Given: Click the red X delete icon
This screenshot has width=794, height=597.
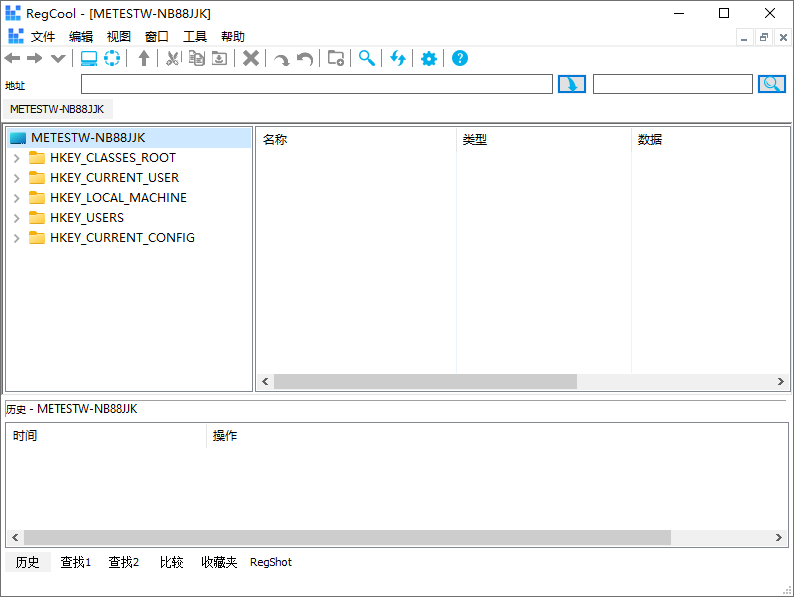Looking at the screenshot, I should (x=251, y=59).
